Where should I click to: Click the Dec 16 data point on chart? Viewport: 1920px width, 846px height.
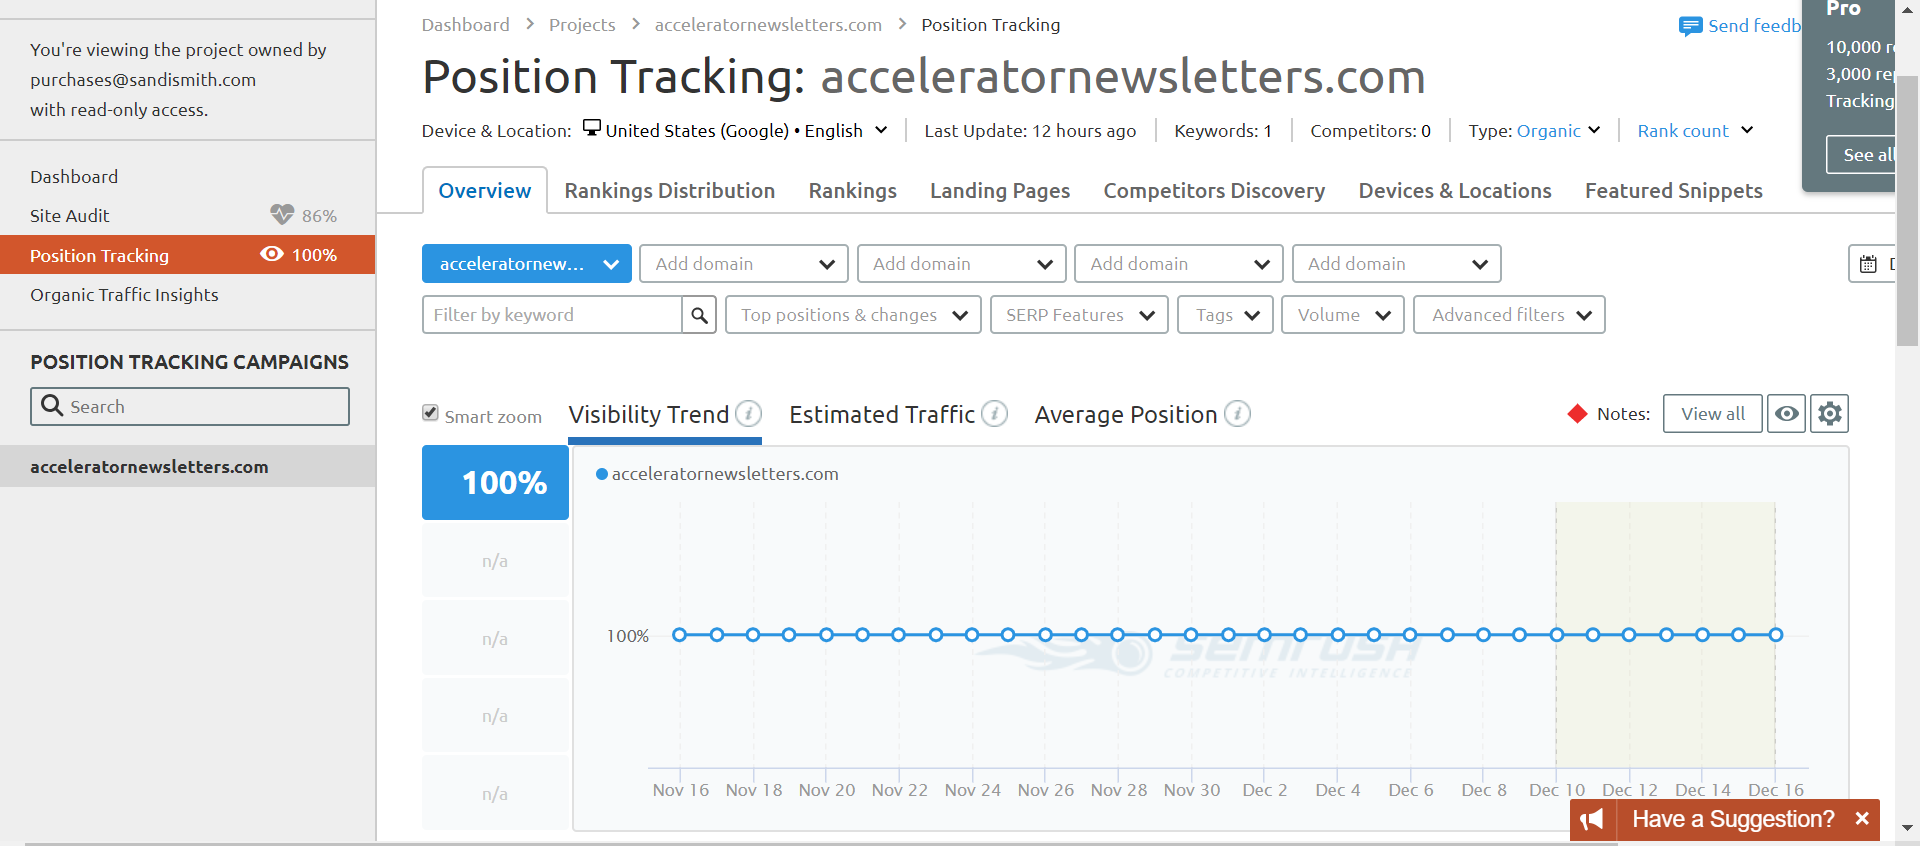[x=1776, y=635]
